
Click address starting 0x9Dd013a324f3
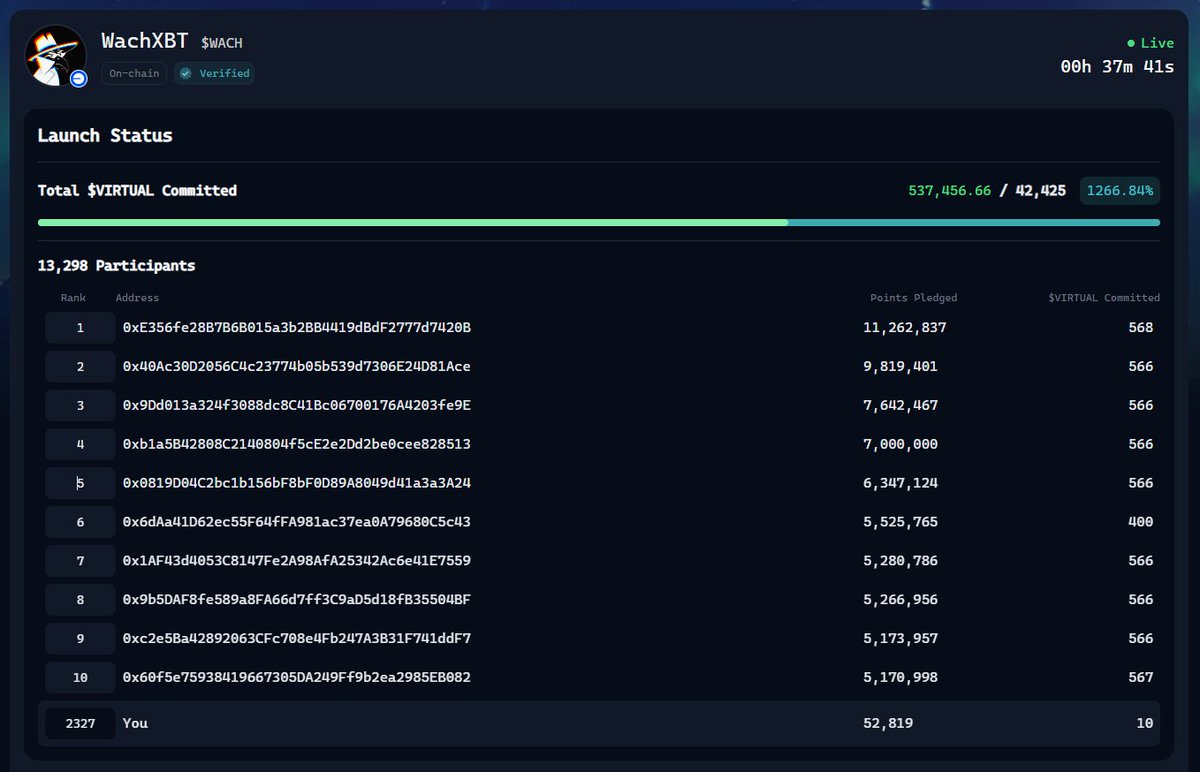click(297, 406)
